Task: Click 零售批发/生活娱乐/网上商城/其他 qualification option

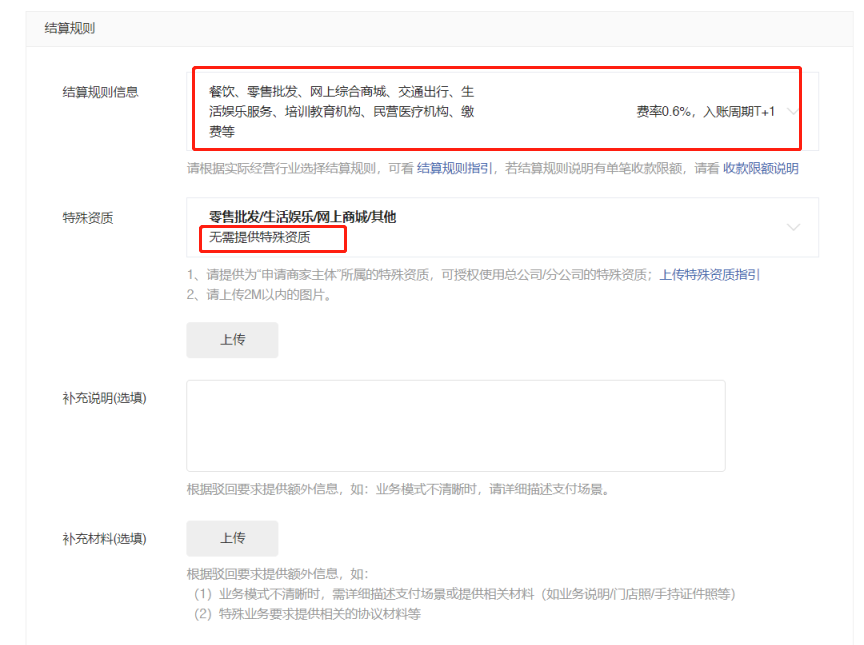Action: pos(302,217)
